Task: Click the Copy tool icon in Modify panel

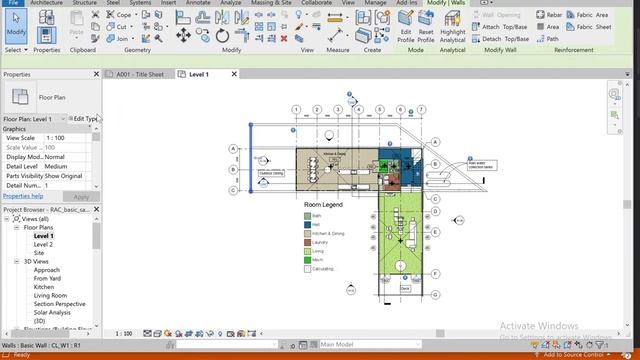Action: tap(202, 35)
